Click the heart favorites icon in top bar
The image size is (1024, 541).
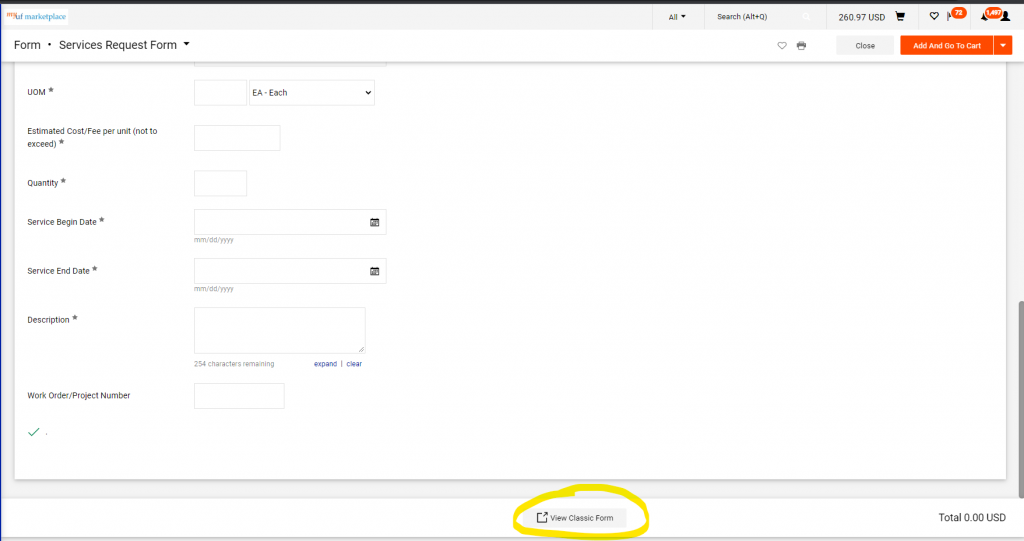934,16
